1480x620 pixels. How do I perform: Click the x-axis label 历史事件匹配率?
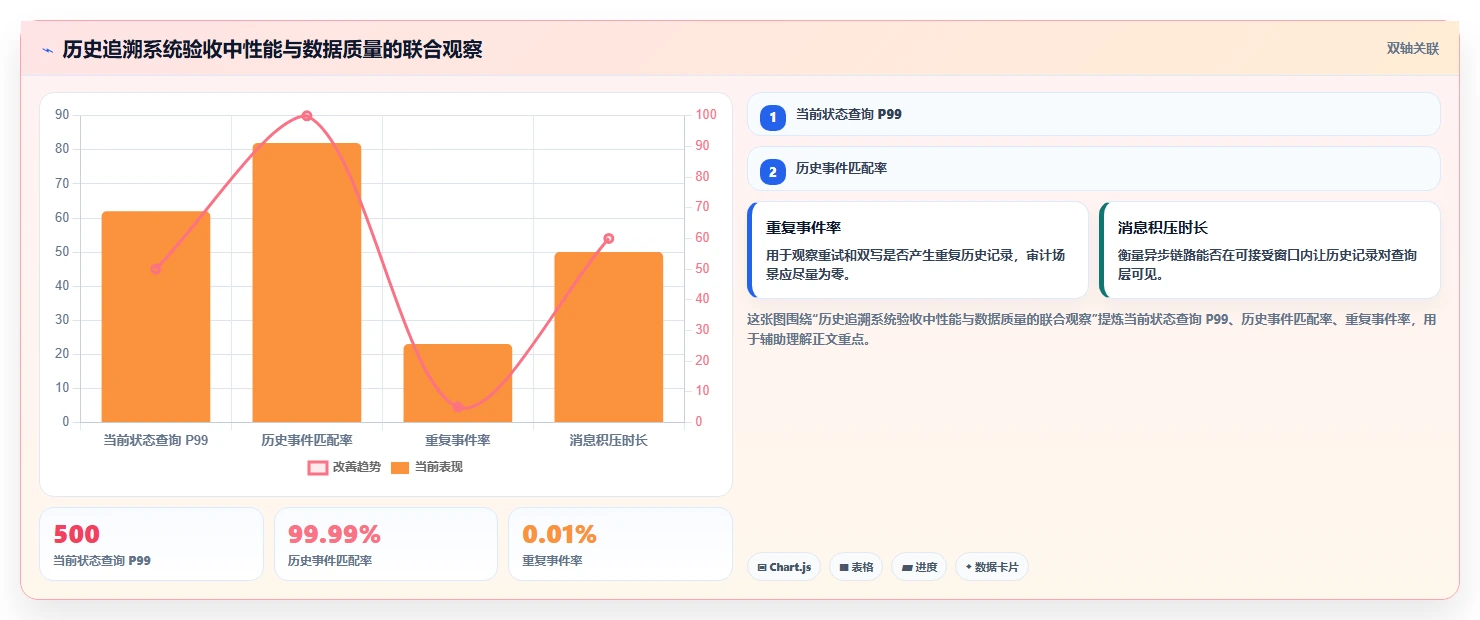click(307, 440)
